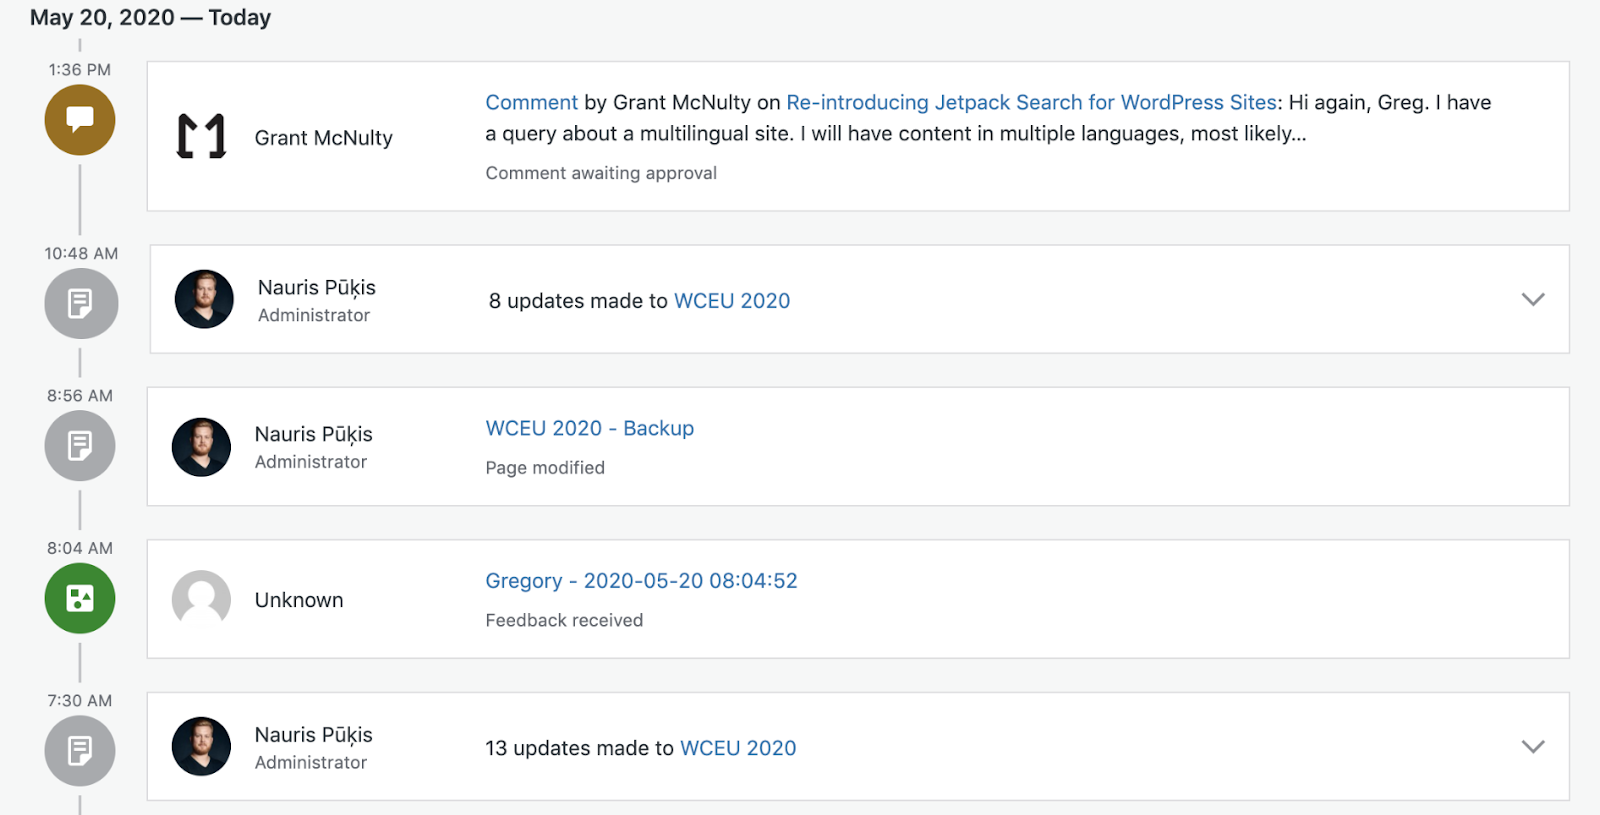Open the Gregory - 2020-05-20 feedback link
Image resolution: width=1600 pixels, height=815 pixels.
pyautogui.click(x=641, y=580)
